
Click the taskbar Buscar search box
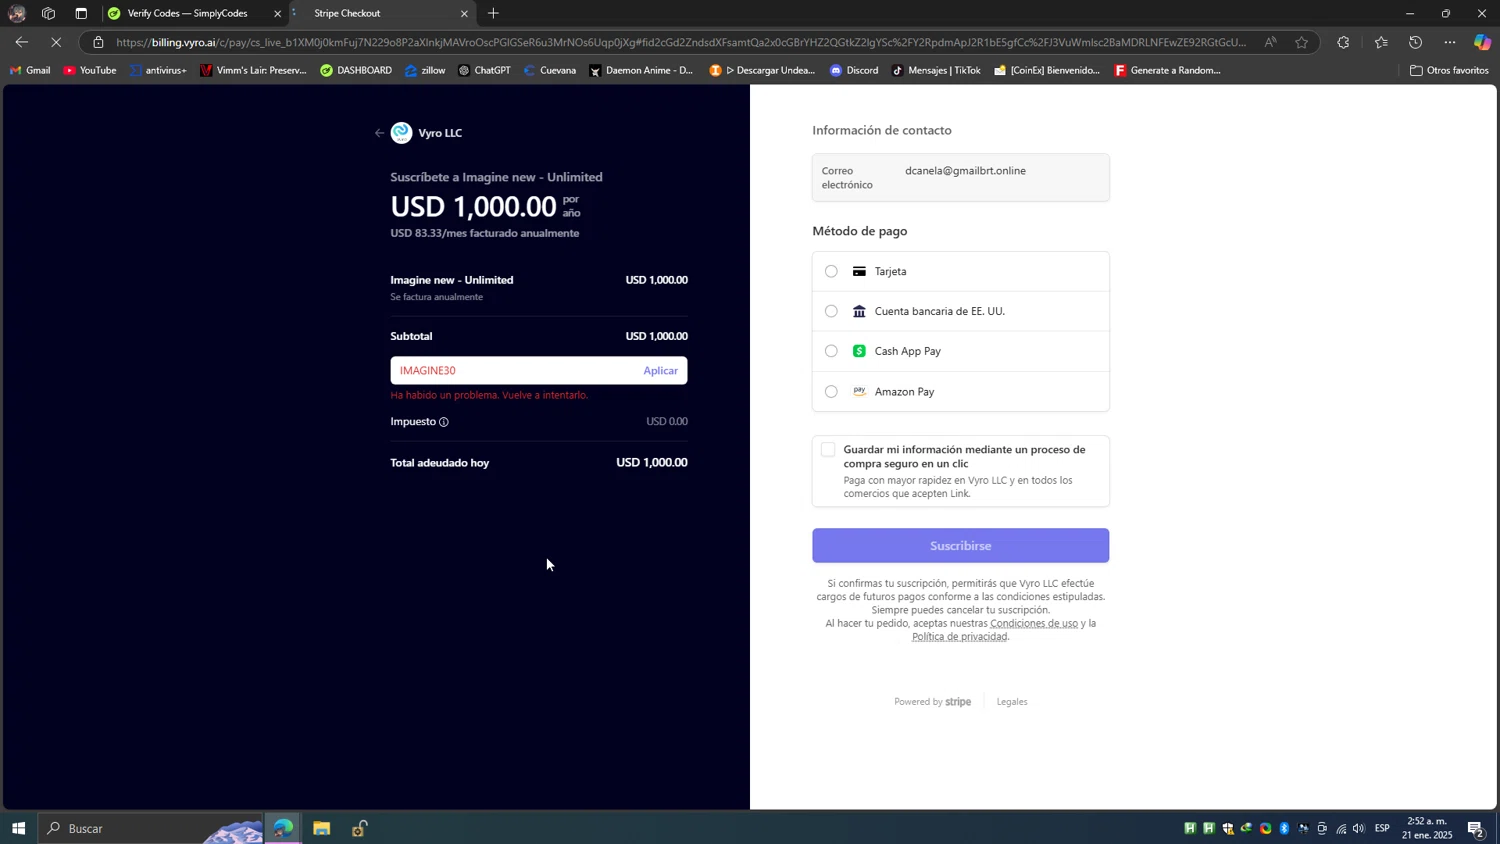pos(150,828)
